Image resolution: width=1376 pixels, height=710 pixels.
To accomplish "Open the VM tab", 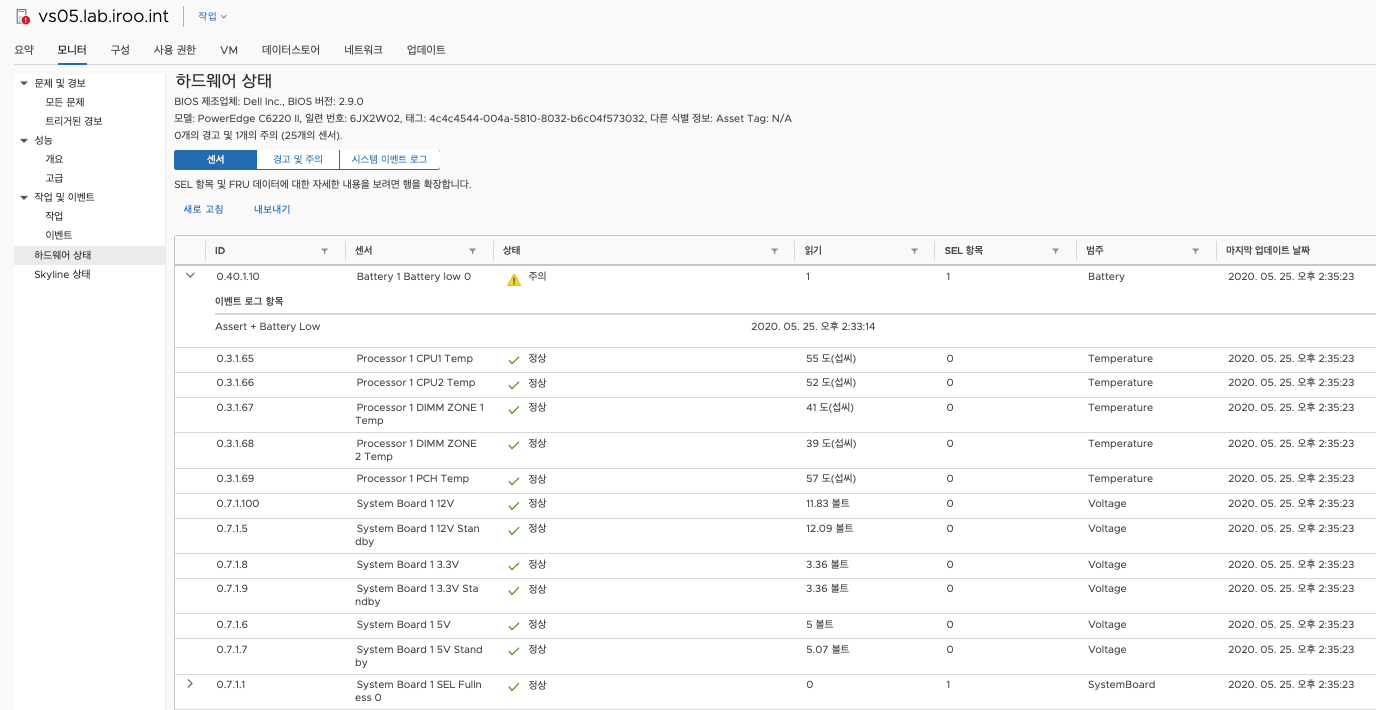I will coord(229,49).
